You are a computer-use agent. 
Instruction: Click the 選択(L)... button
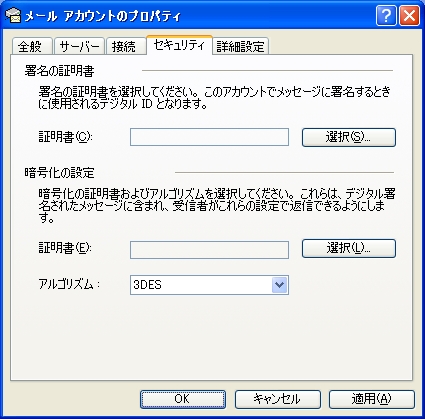(x=349, y=248)
